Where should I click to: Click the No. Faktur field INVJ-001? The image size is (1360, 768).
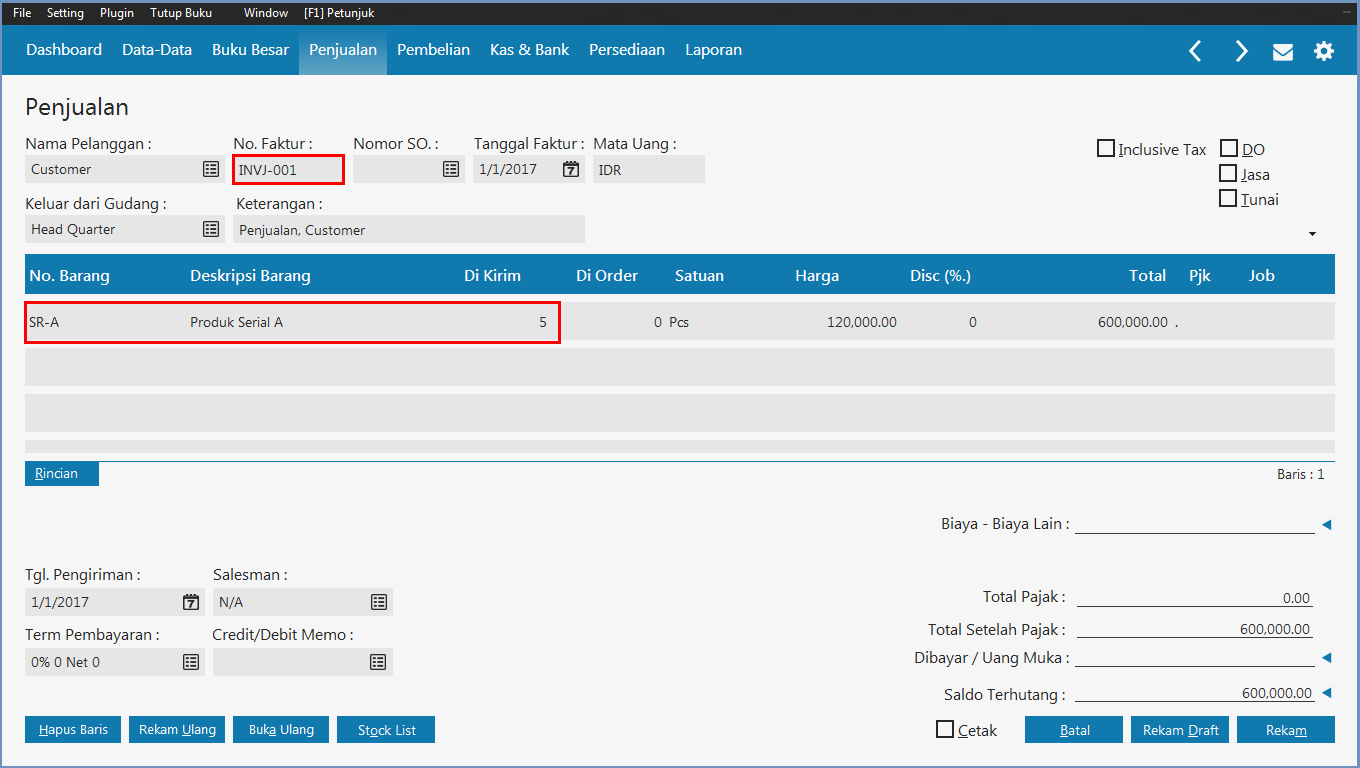(x=288, y=169)
